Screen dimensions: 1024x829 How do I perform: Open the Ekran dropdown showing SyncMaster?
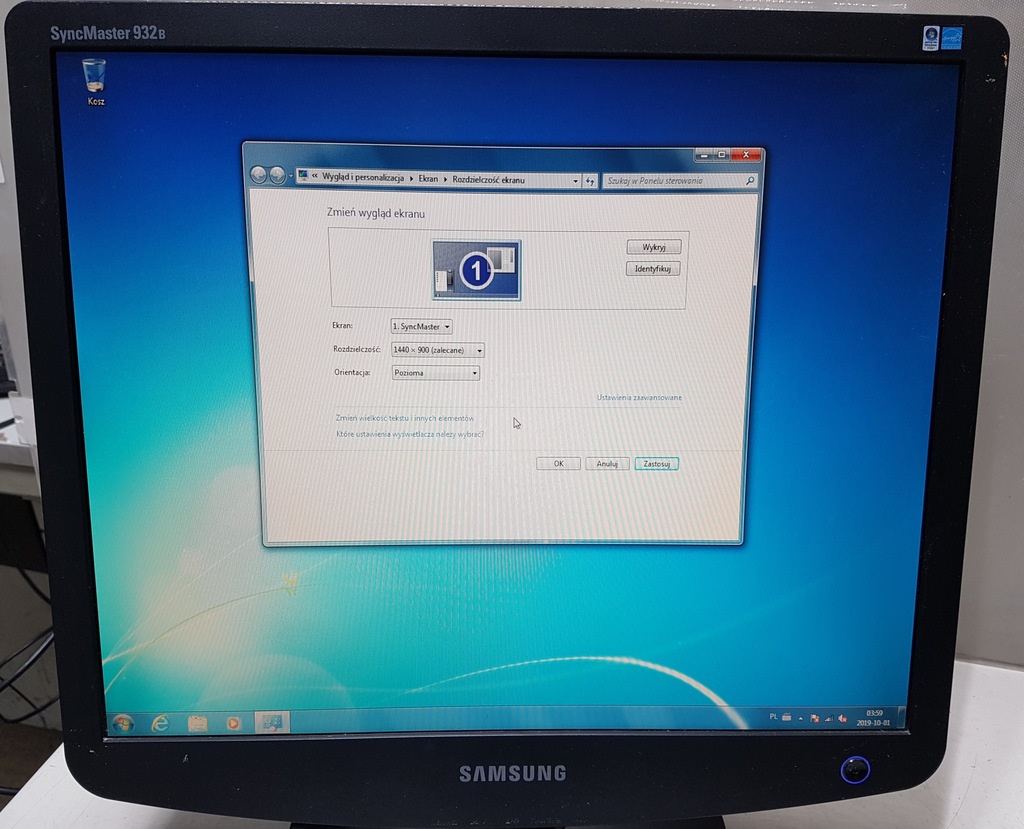click(421, 327)
